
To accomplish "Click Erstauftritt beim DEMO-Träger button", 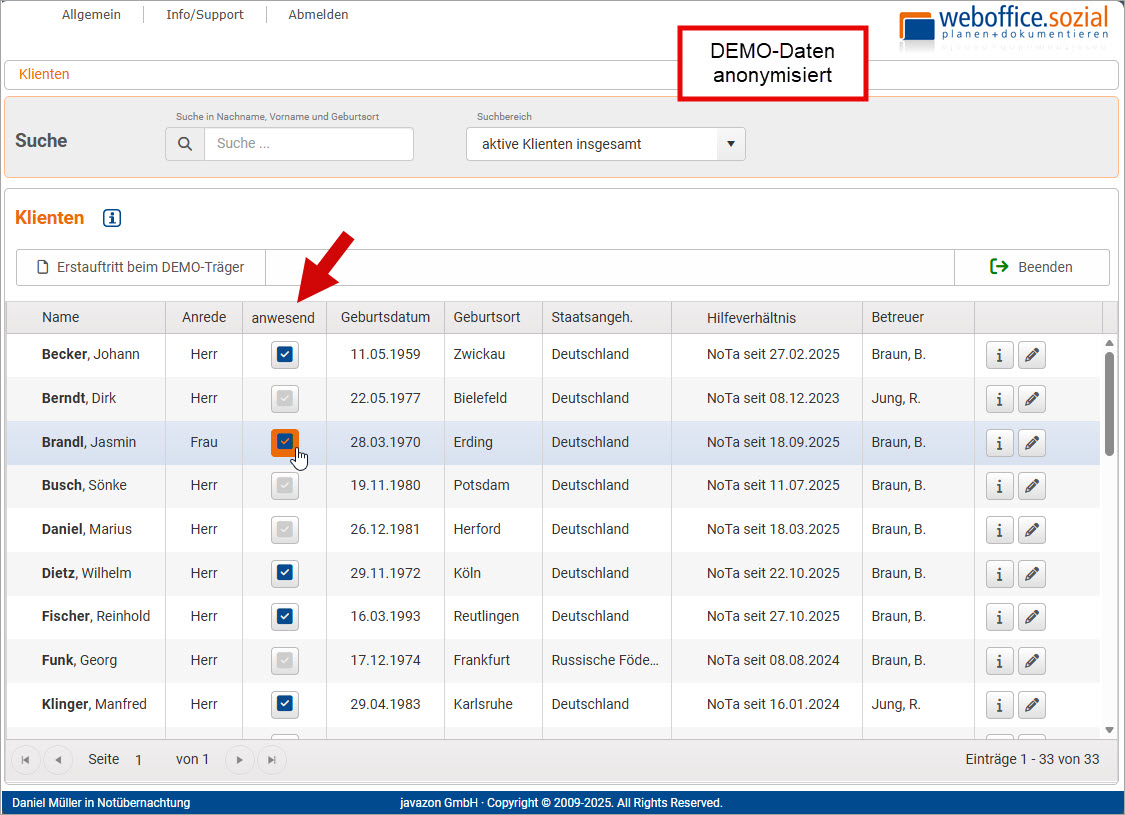I will pos(140,267).
